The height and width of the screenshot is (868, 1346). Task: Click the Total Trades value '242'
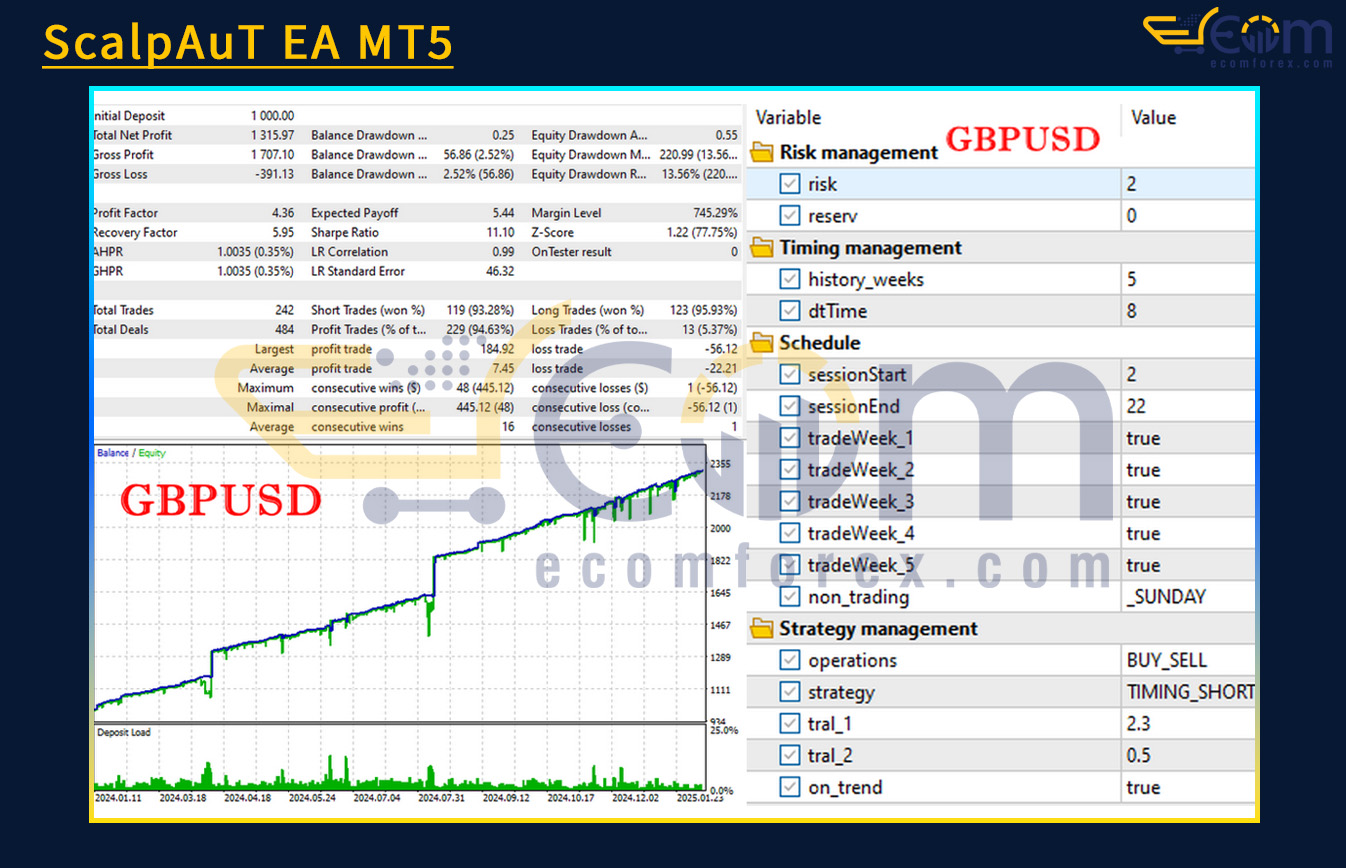pyautogui.click(x=285, y=311)
